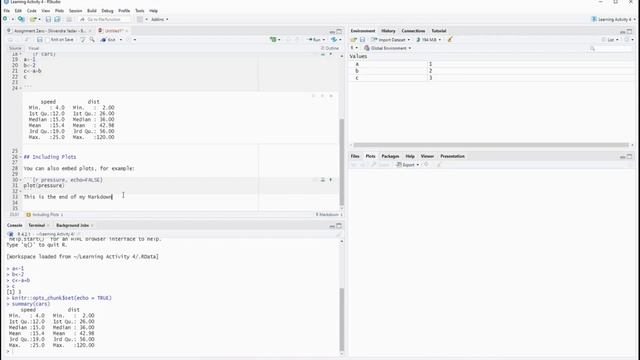Click the Find/Replace magnifier icon
The width and height of the screenshot is (640, 360).
pyautogui.click(x=92, y=40)
